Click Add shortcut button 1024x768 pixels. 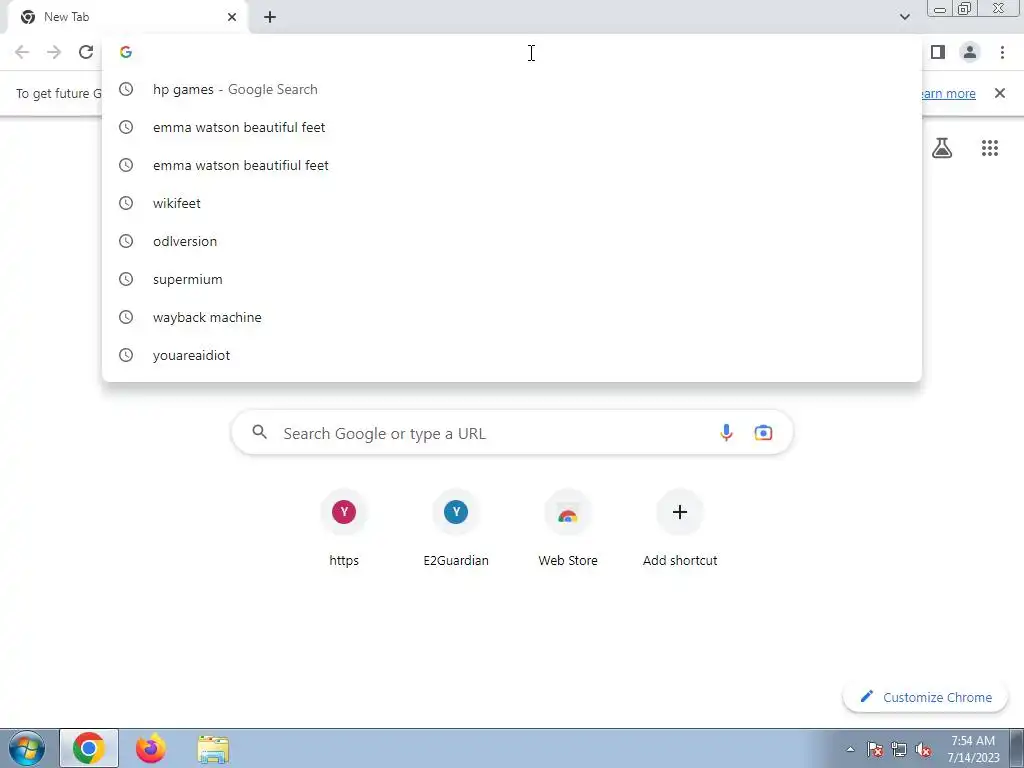(x=680, y=529)
